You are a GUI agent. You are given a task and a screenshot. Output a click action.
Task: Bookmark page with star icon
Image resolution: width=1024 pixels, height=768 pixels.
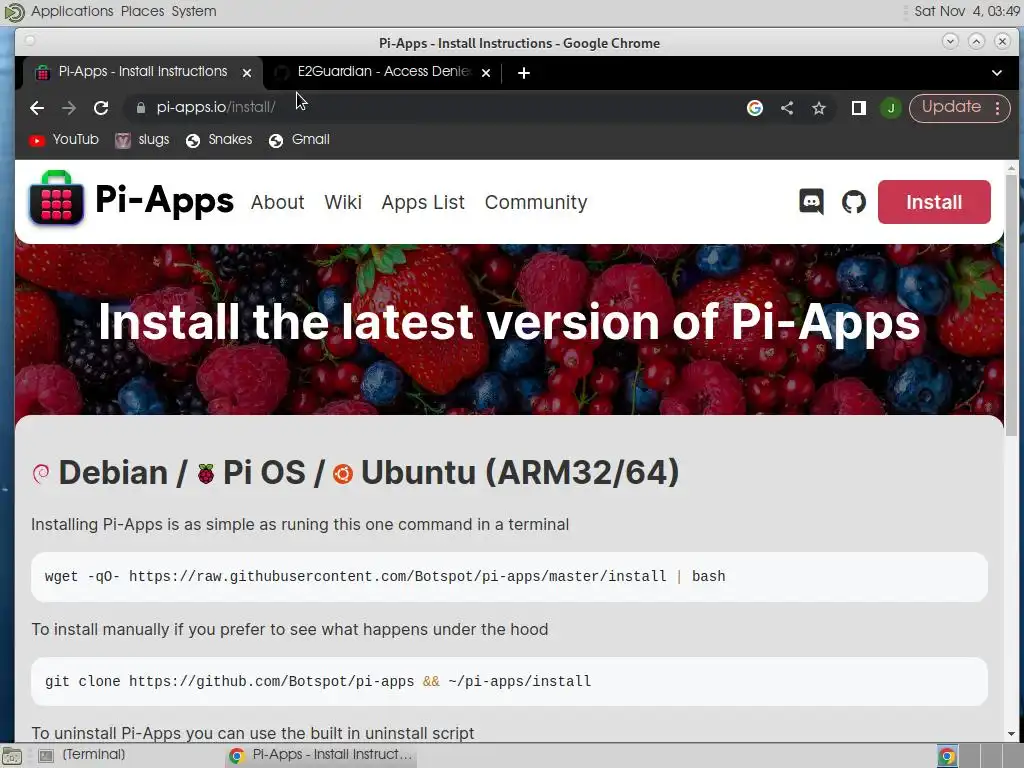click(819, 108)
